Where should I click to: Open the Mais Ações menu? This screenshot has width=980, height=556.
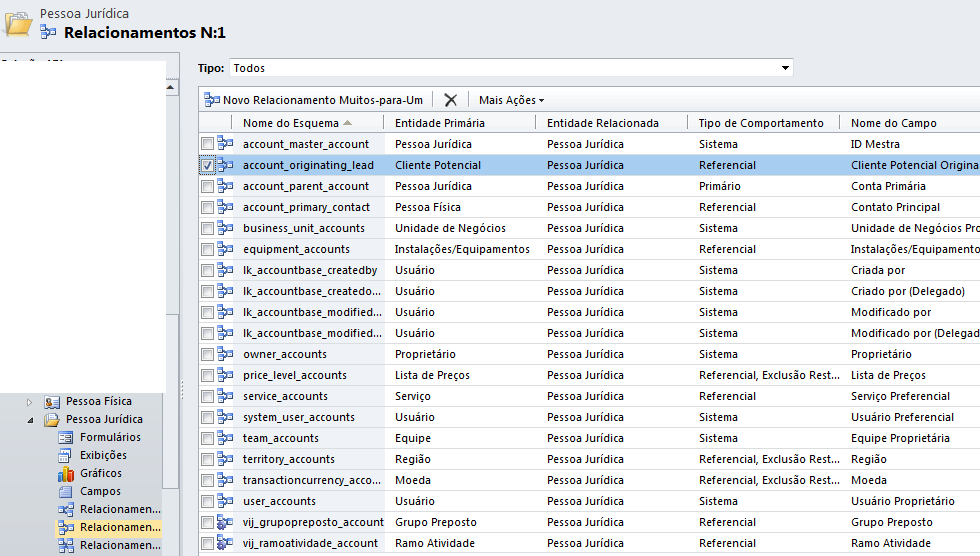coord(511,100)
